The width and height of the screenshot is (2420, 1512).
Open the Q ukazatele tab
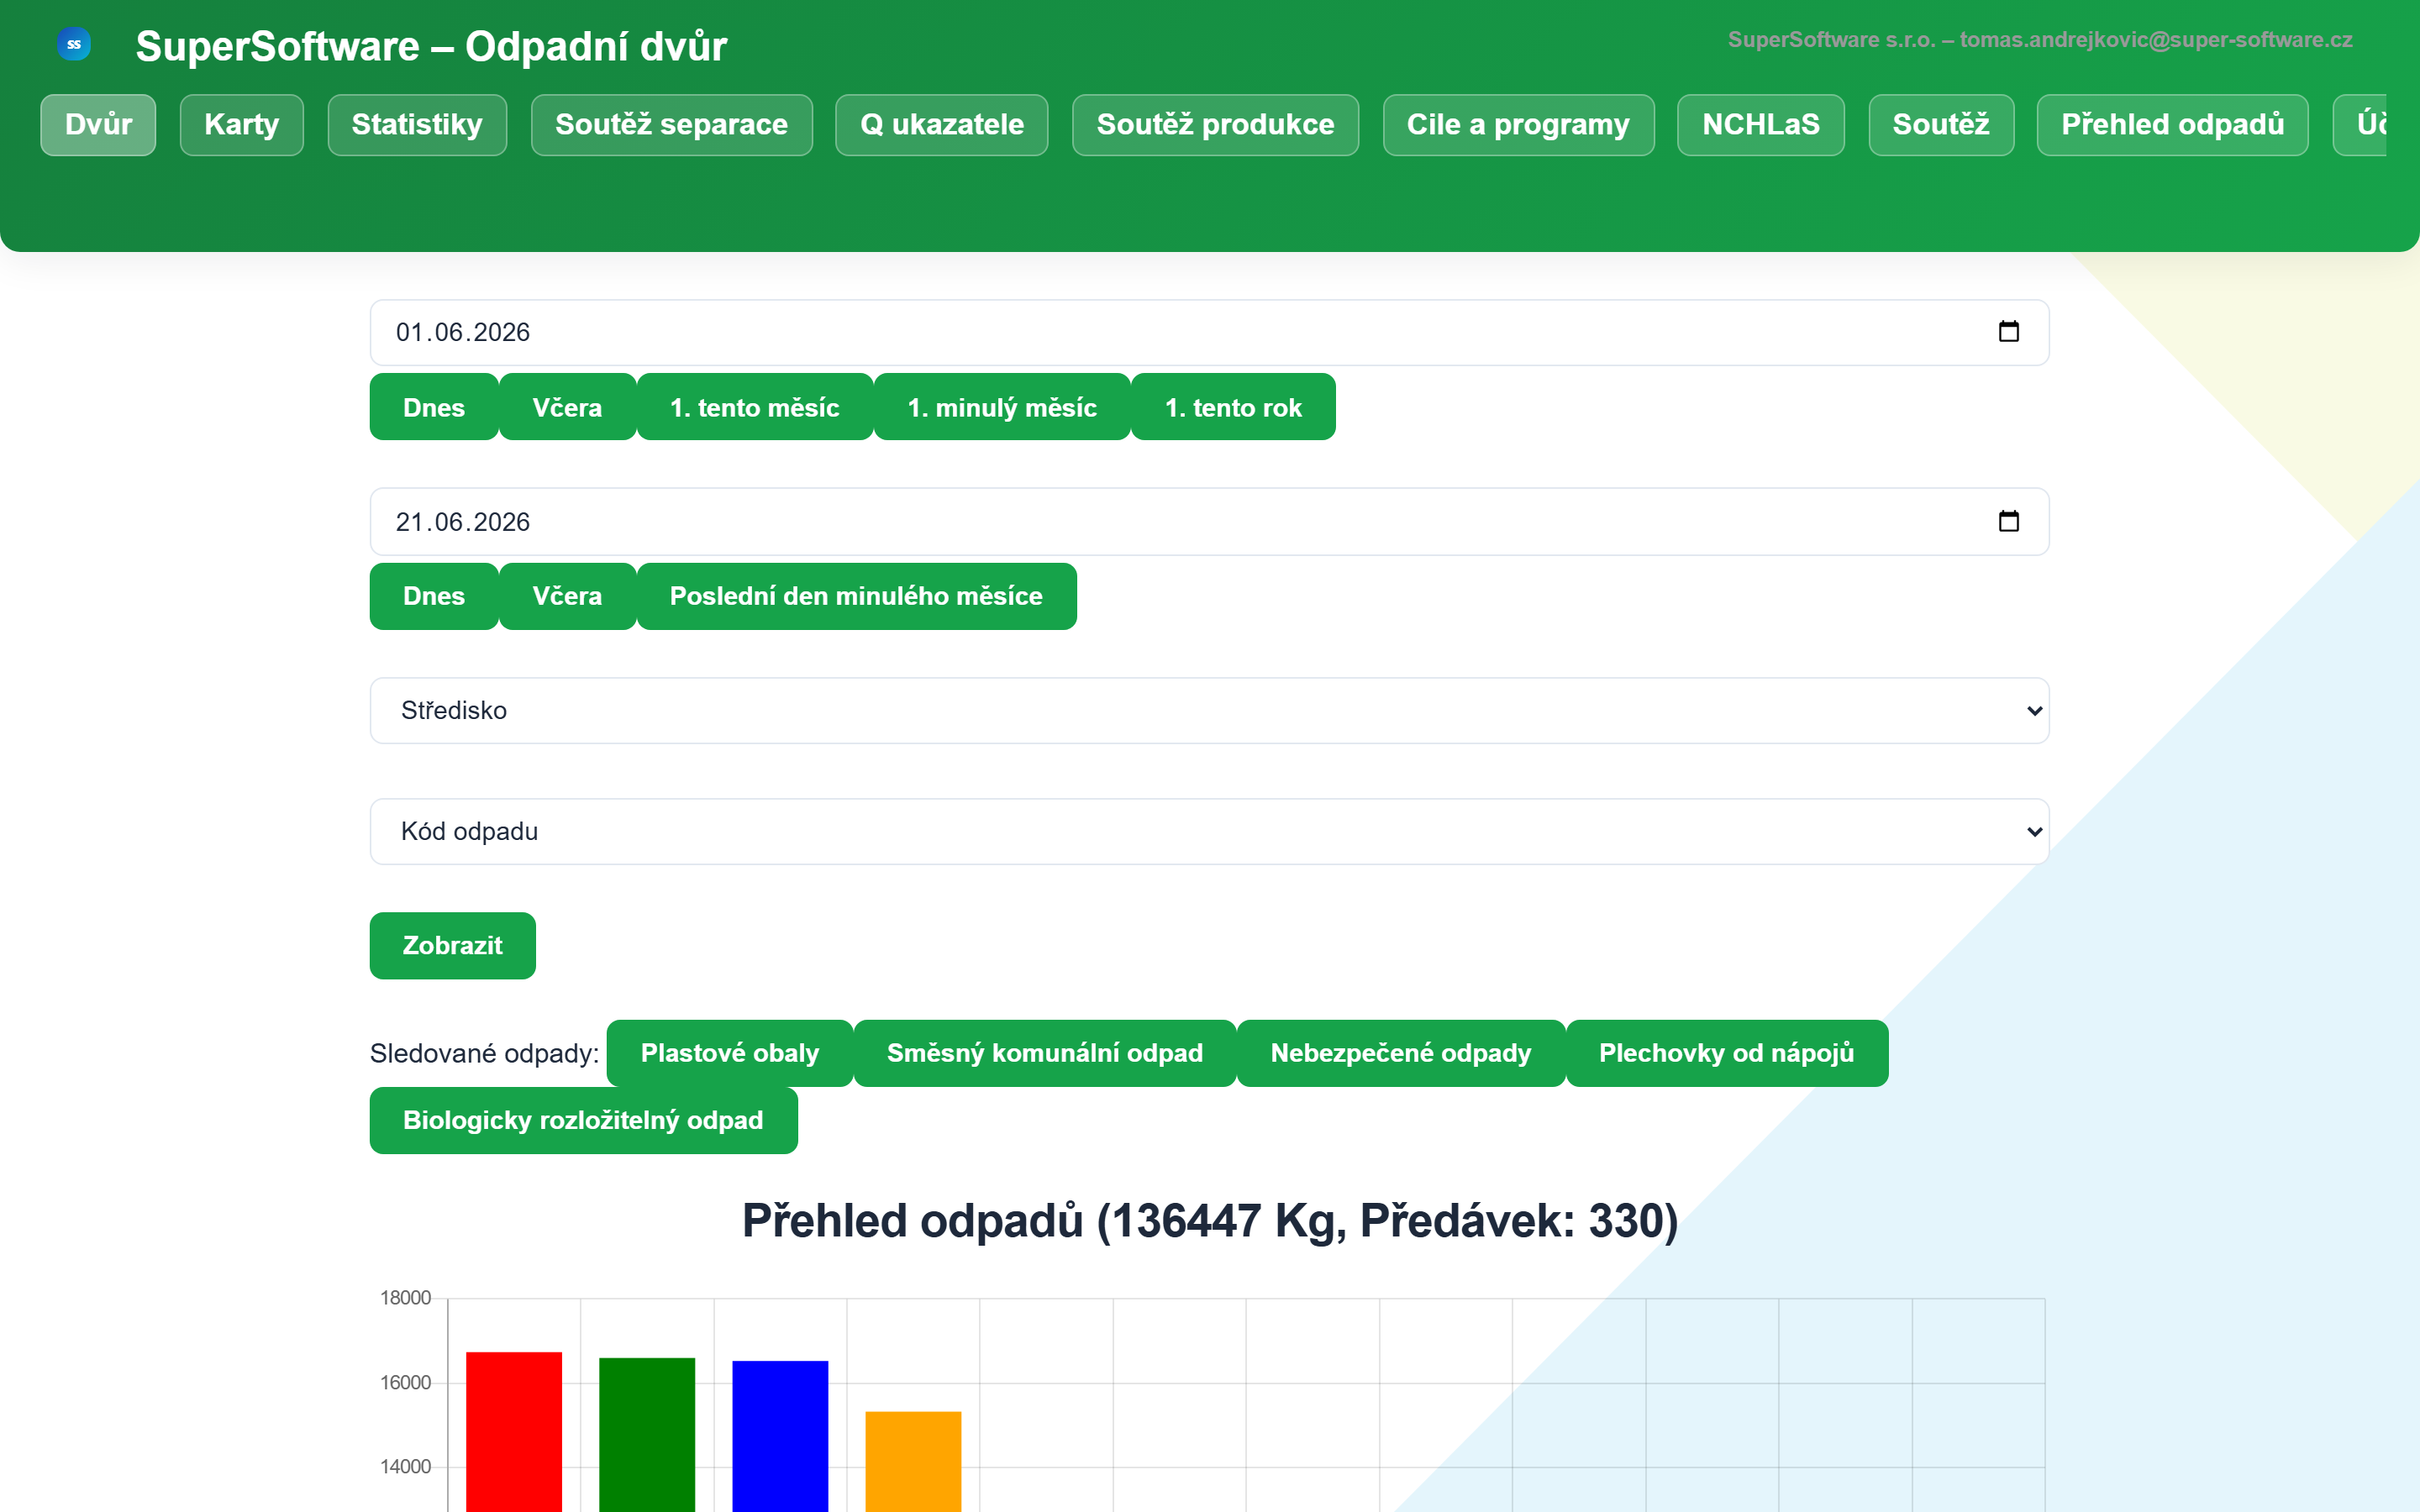coord(942,125)
